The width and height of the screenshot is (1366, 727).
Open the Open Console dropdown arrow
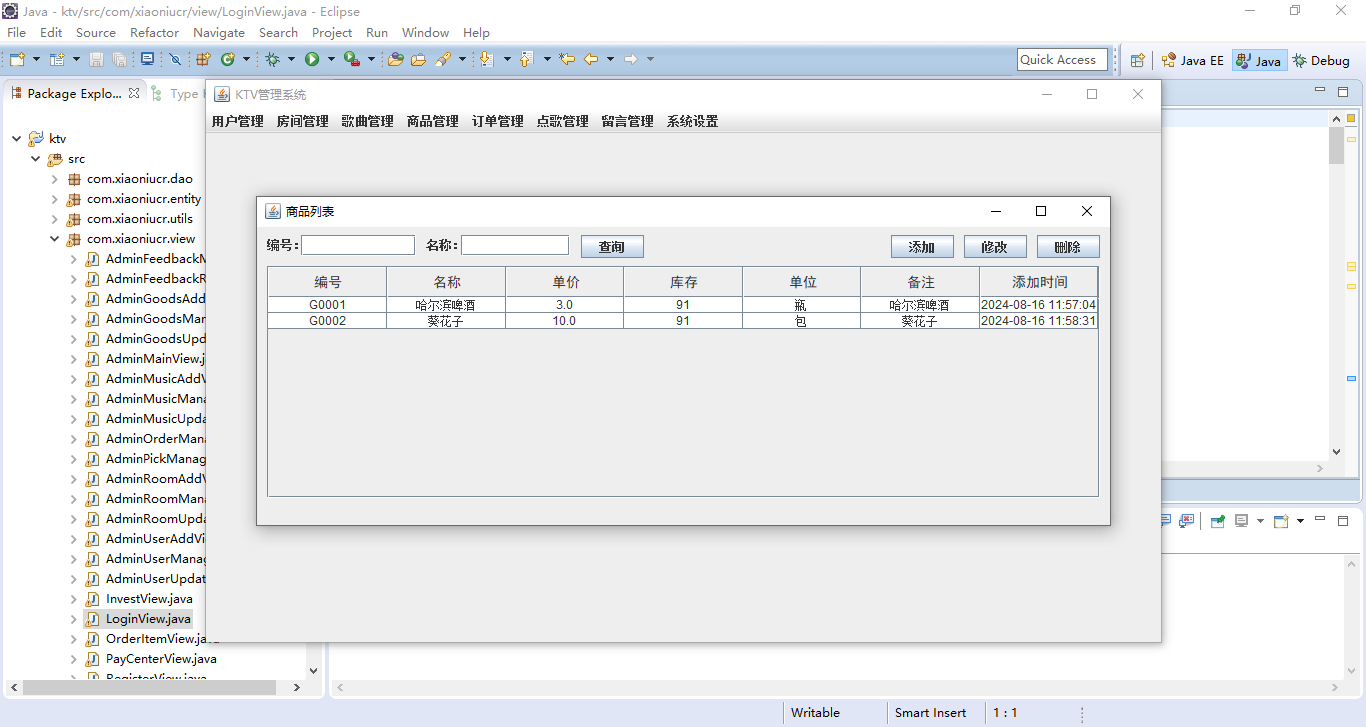(1300, 521)
